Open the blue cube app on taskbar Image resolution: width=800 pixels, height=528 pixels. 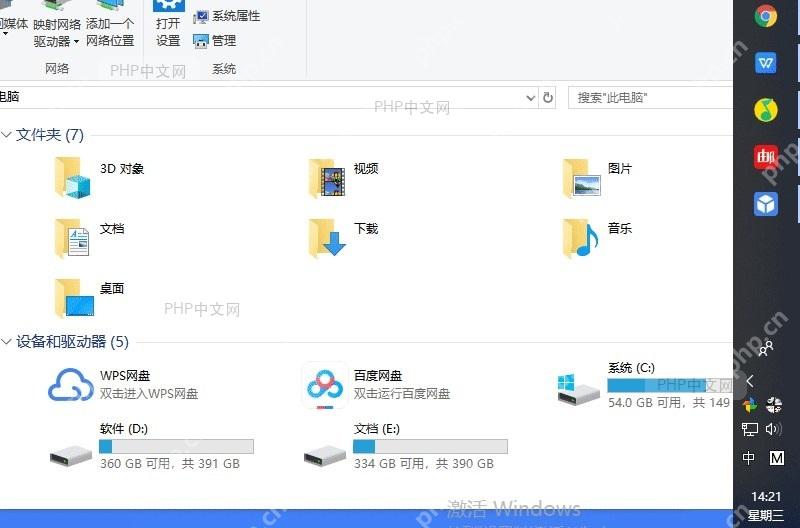(765, 204)
